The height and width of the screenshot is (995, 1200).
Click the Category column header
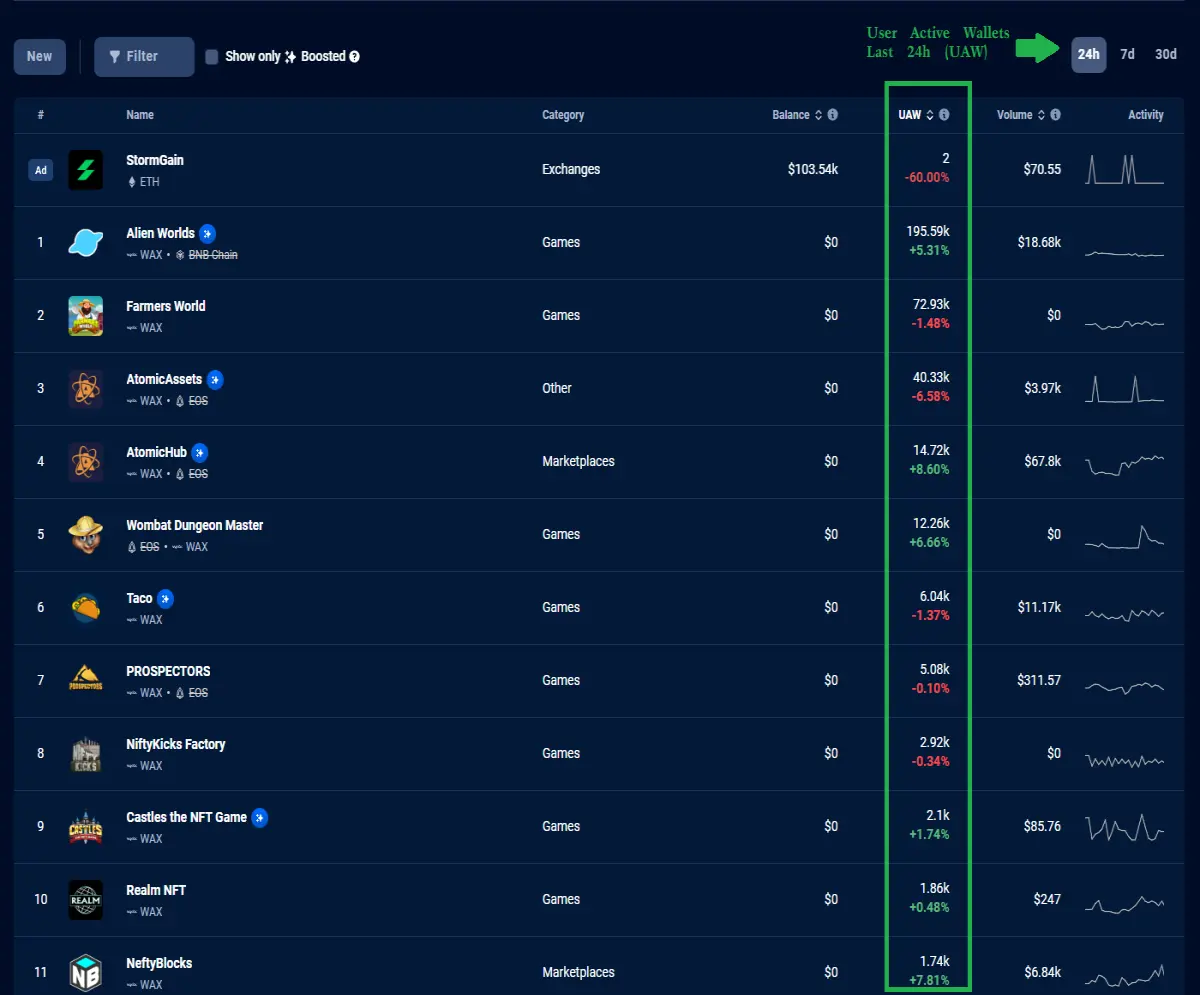(563, 115)
